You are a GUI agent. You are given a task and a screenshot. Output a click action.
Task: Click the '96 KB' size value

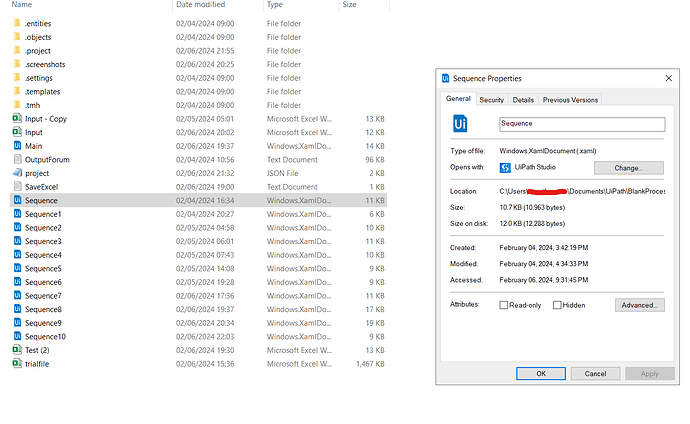pos(375,159)
